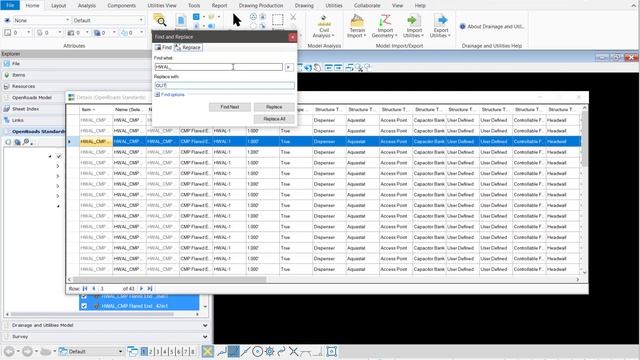Click the Replace with input field
Viewport: 640px width, 360px height.
pyautogui.click(x=224, y=85)
